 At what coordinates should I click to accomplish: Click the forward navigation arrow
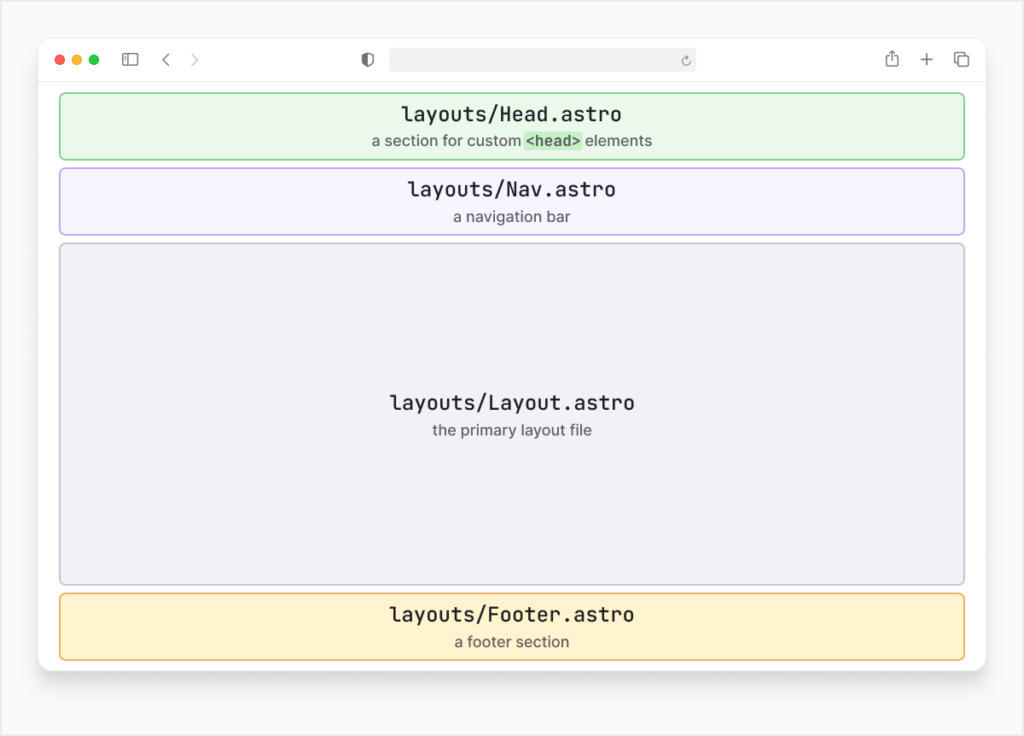[194, 59]
